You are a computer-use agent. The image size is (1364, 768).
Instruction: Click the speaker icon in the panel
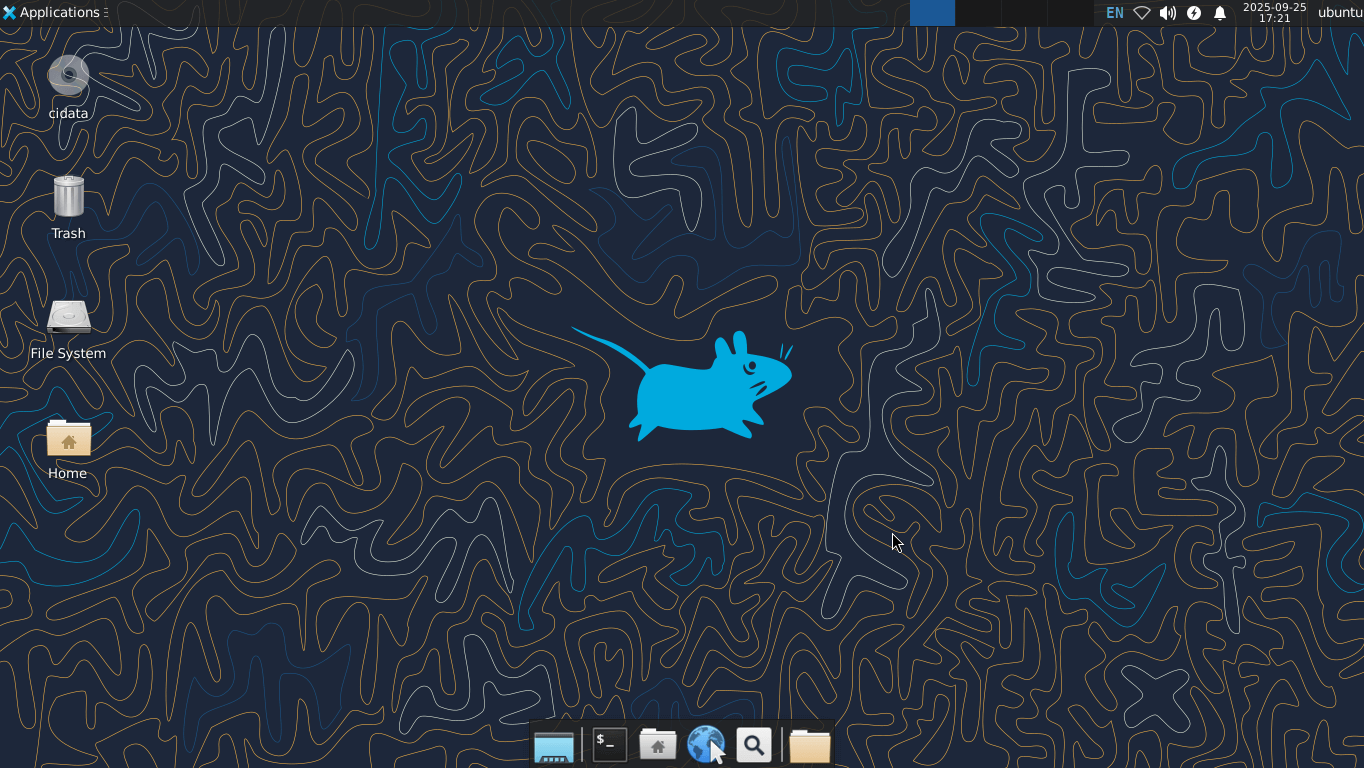tap(1168, 12)
